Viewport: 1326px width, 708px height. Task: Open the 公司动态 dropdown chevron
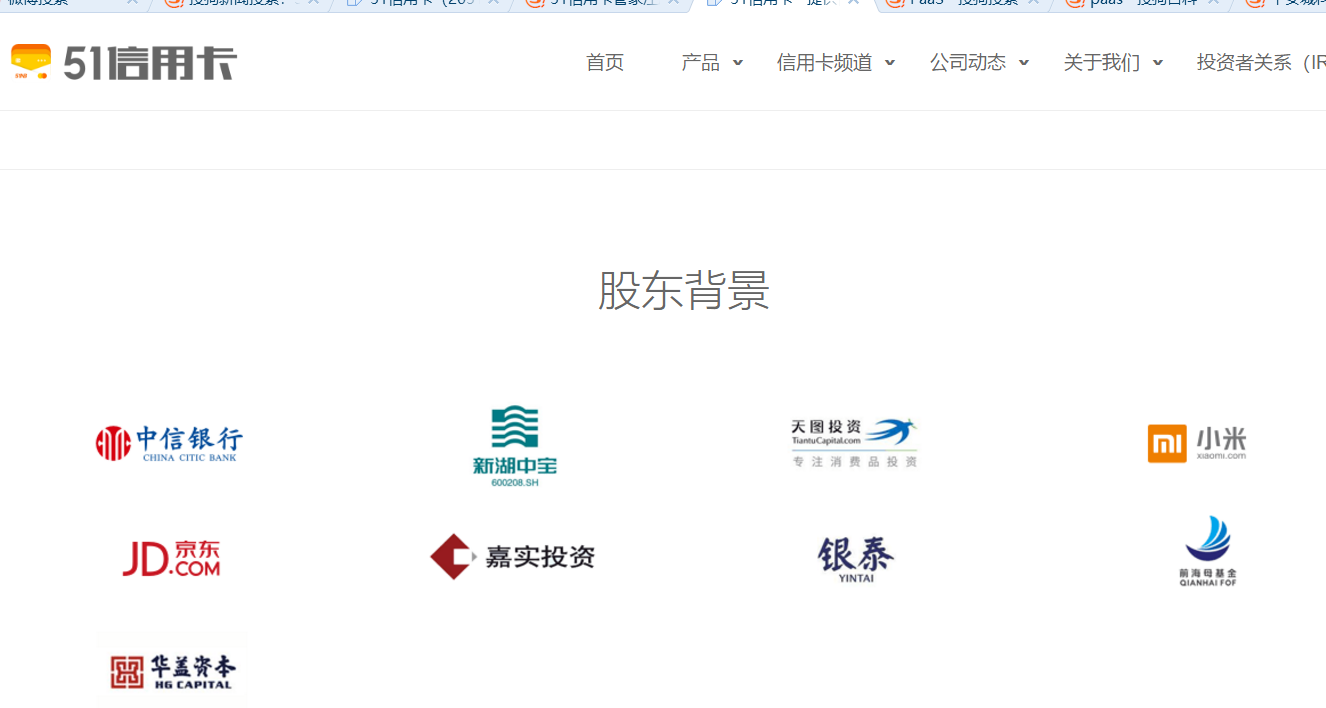[1024, 63]
